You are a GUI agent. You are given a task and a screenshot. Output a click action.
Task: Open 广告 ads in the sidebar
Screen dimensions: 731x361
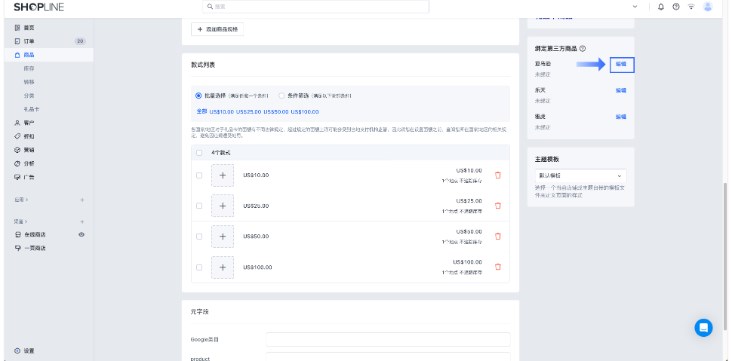point(24,177)
